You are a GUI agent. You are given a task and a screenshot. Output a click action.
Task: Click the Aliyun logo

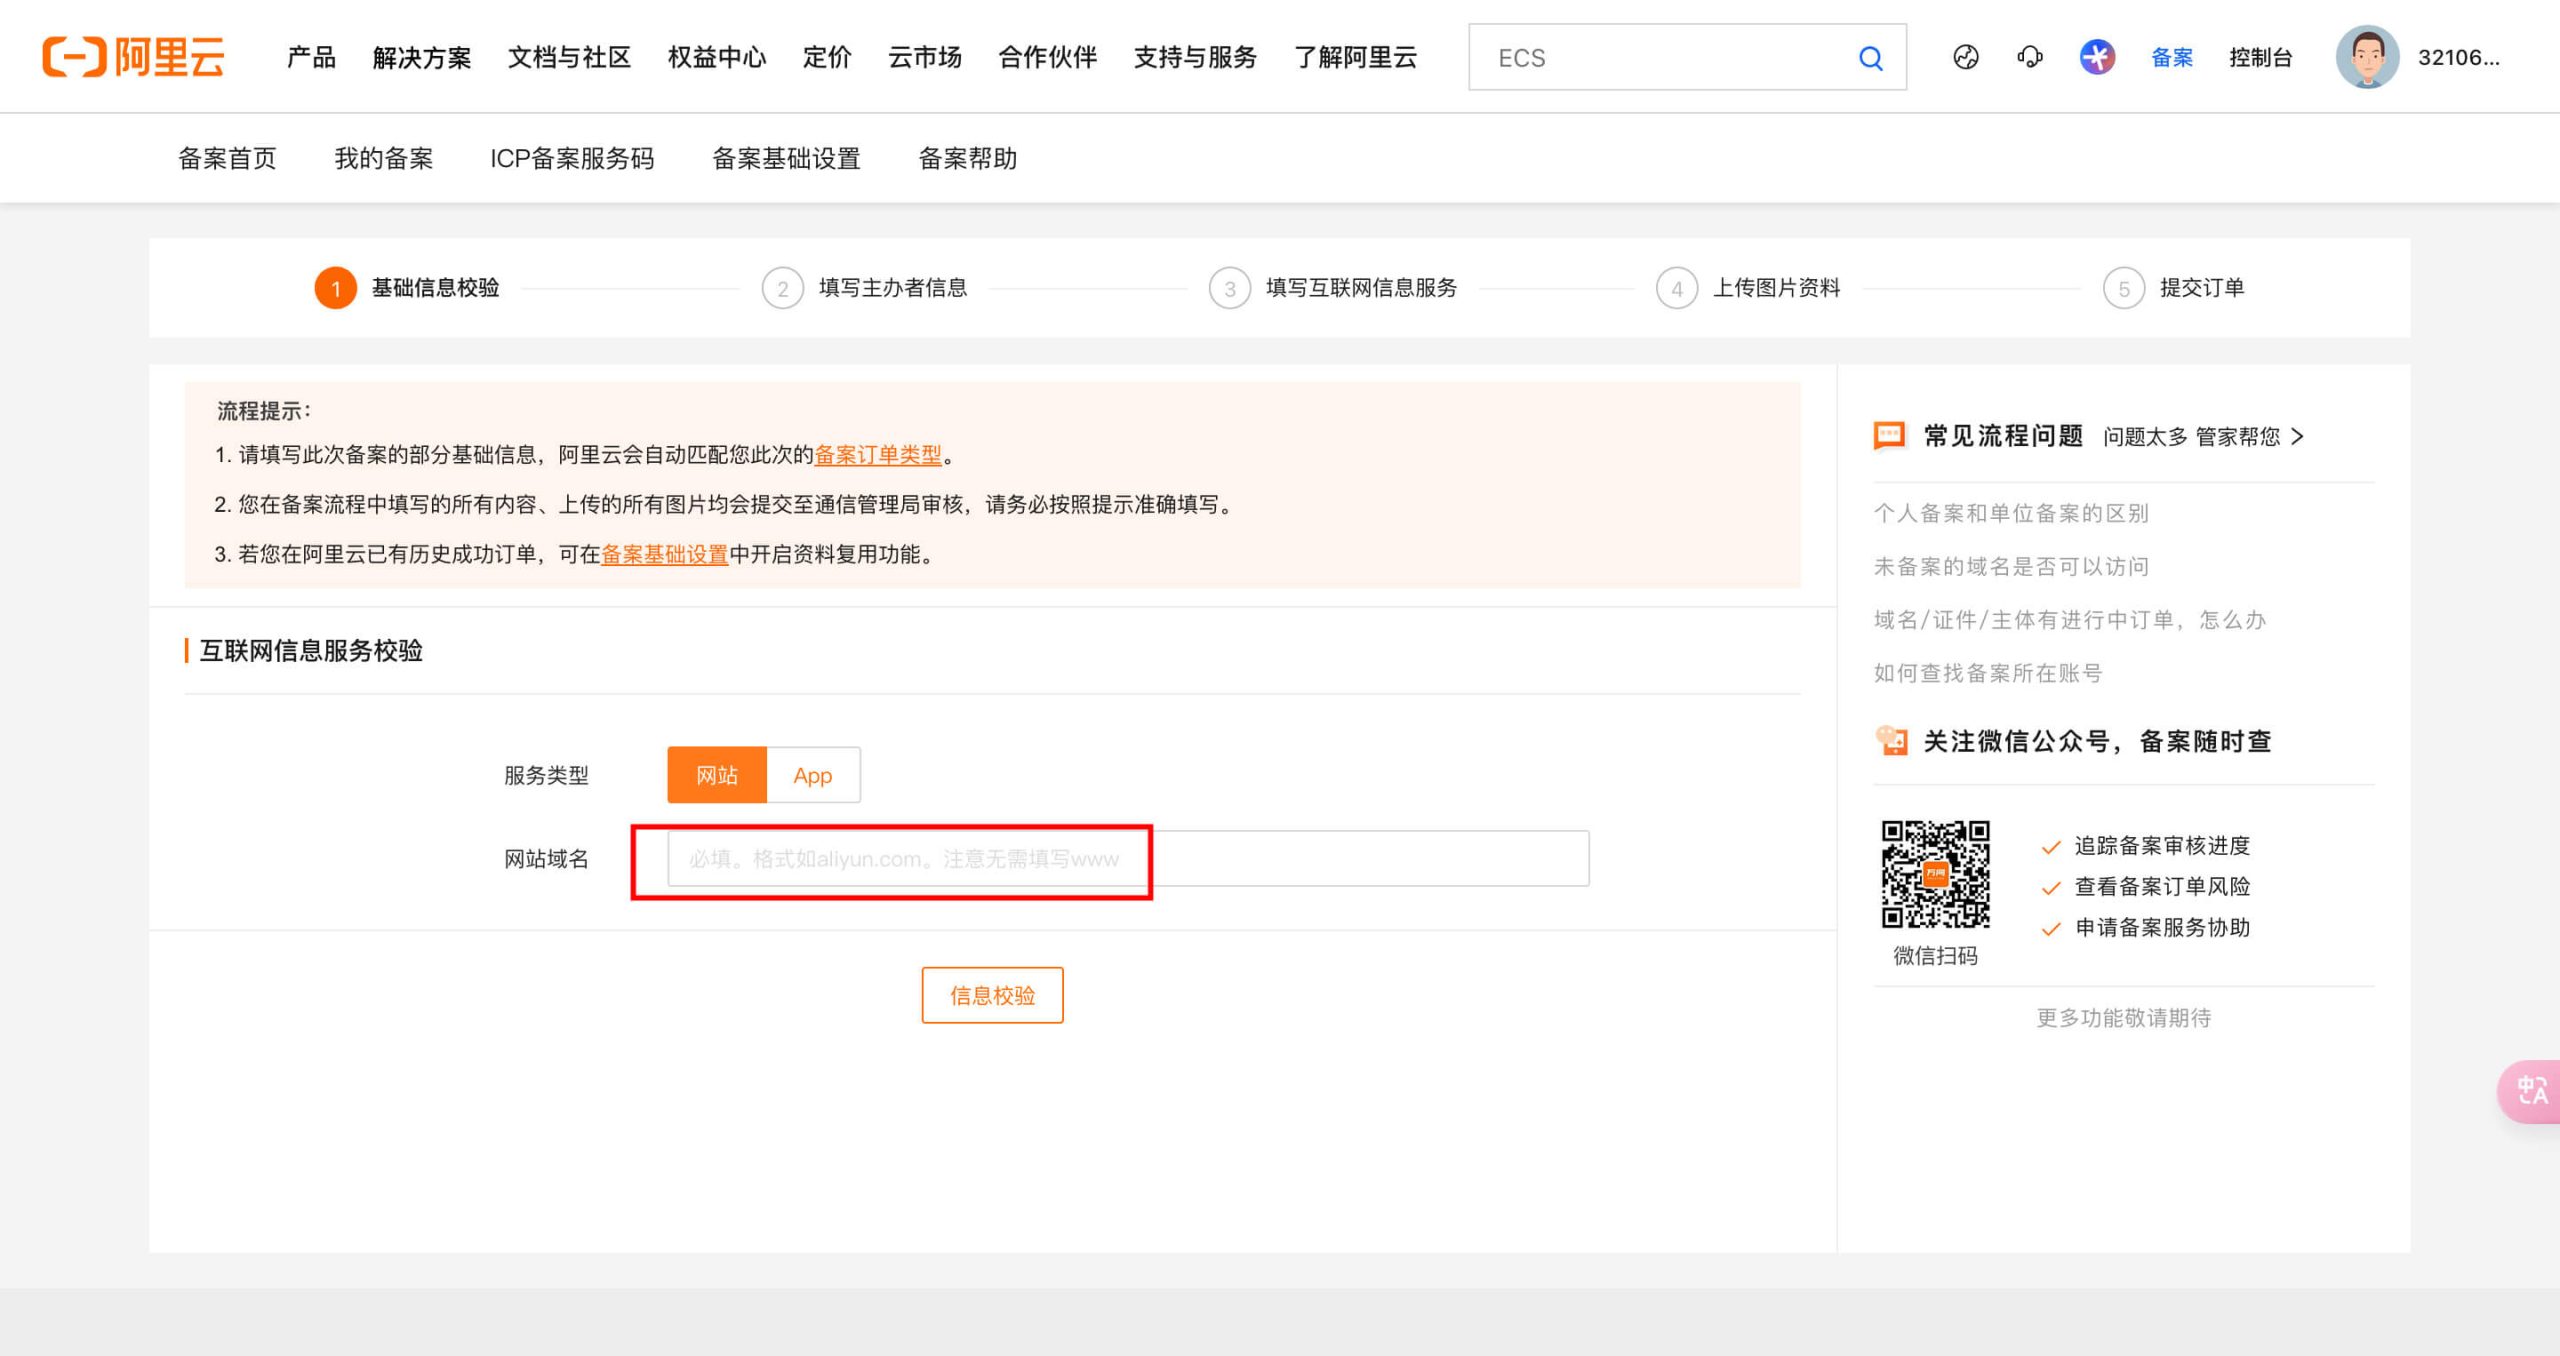click(133, 57)
